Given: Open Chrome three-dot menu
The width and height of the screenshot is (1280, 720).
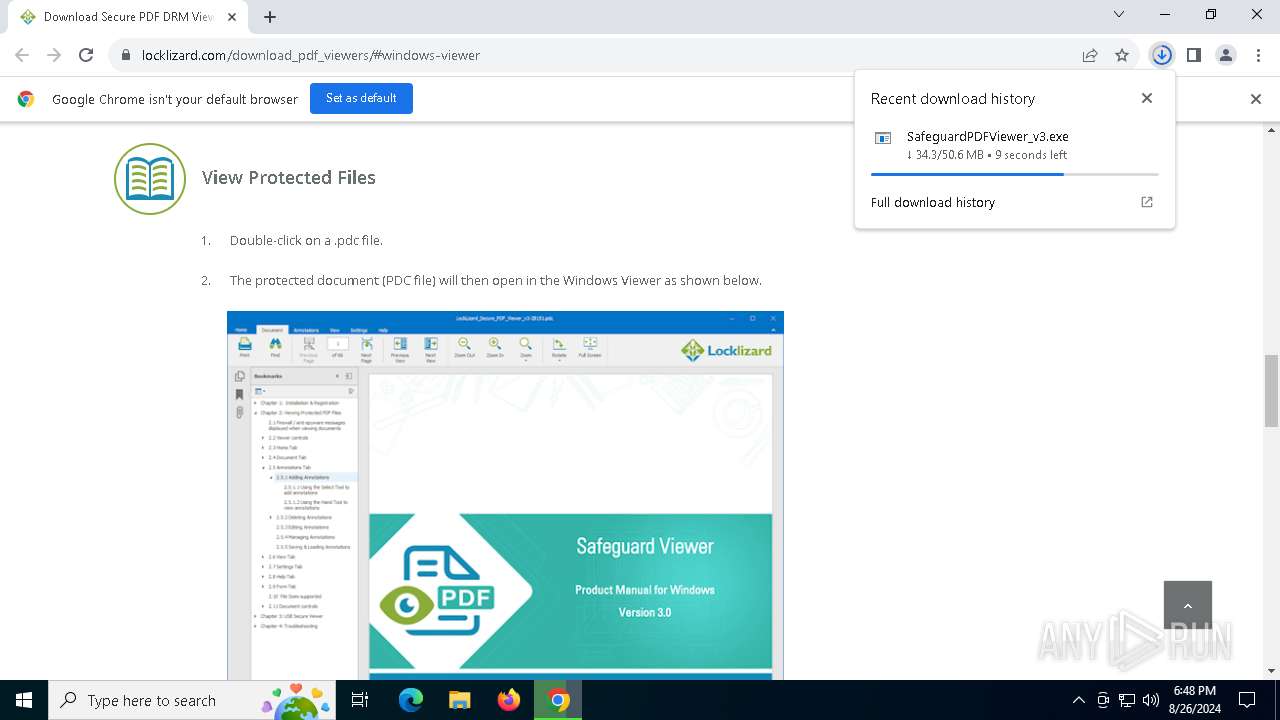Looking at the screenshot, I should (1258, 55).
